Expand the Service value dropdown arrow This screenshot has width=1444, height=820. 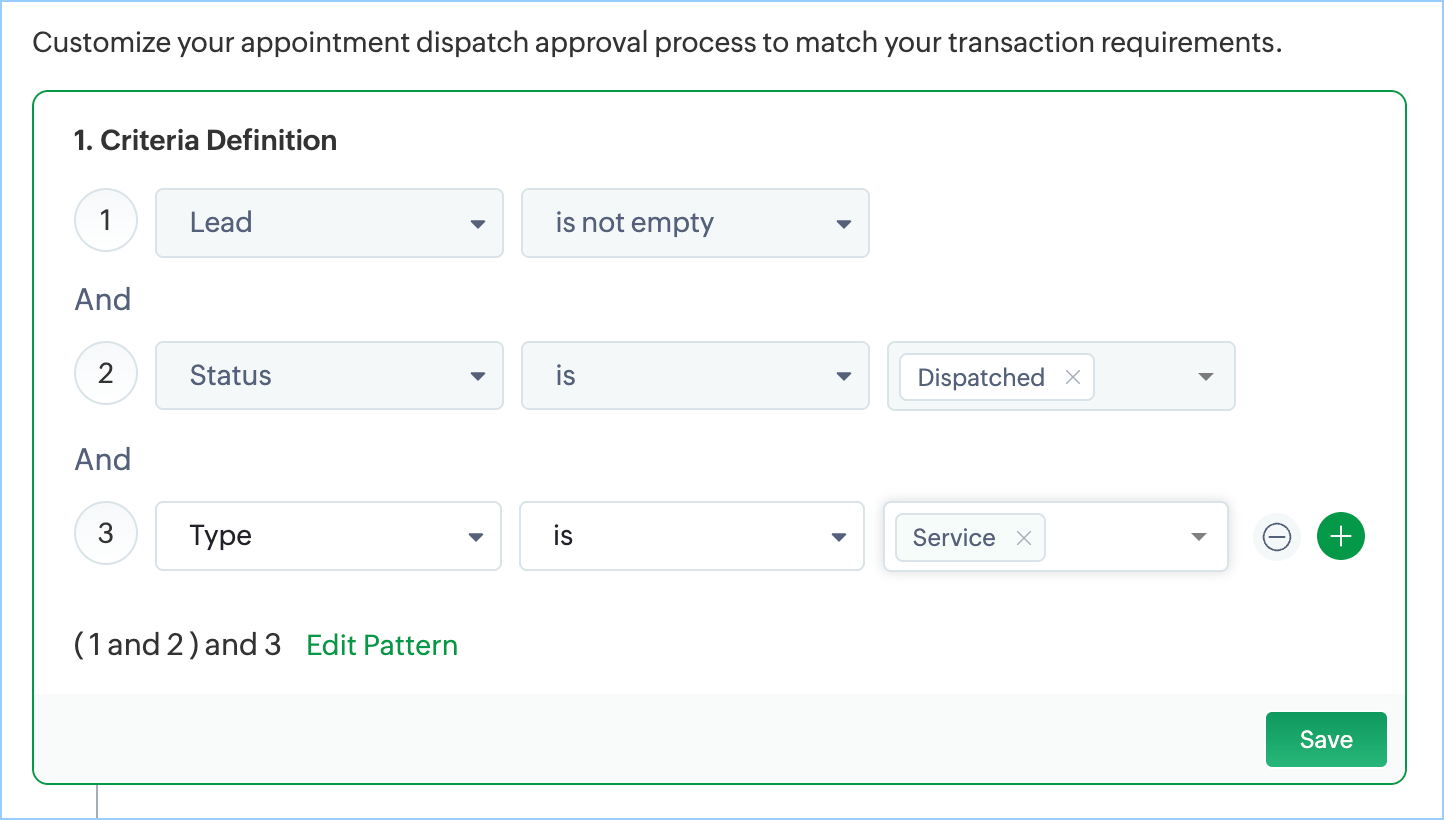click(x=1199, y=537)
